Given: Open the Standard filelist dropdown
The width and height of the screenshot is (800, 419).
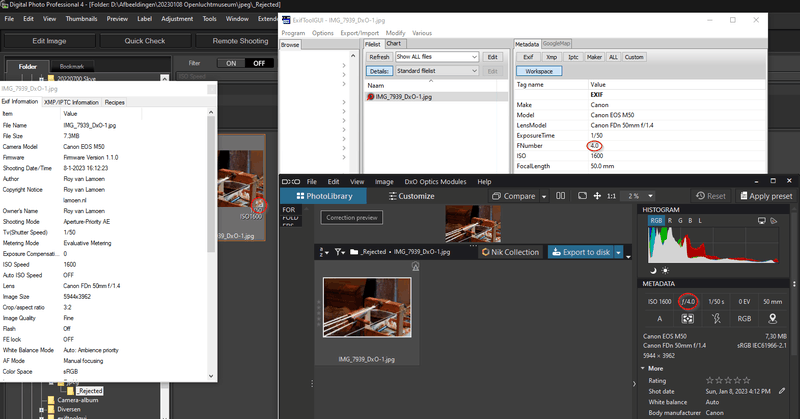Looking at the screenshot, I should click(437, 71).
